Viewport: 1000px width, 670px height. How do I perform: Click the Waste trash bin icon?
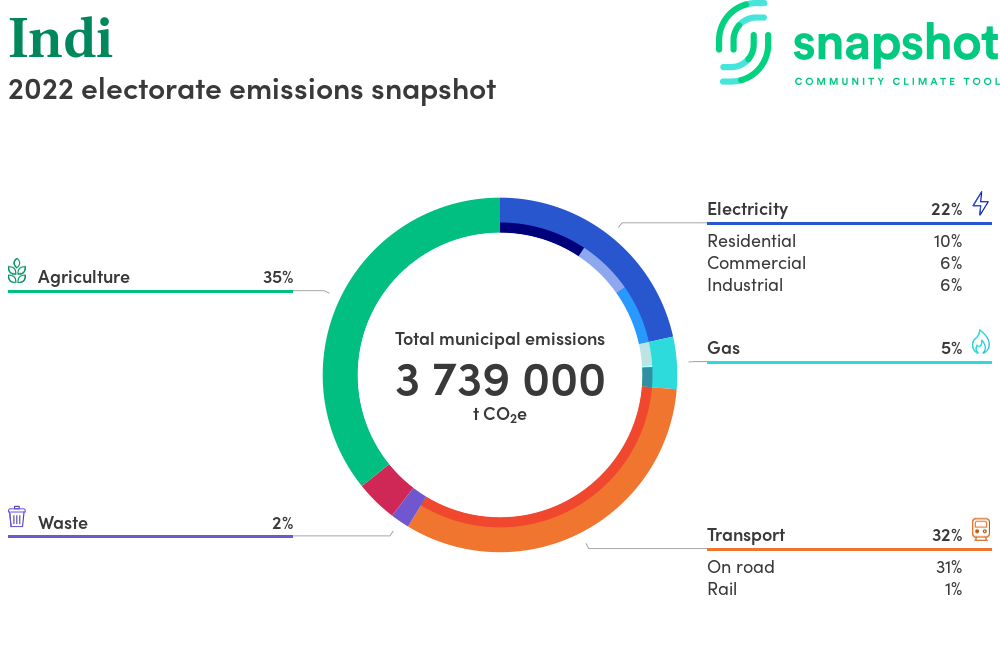click(17, 516)
